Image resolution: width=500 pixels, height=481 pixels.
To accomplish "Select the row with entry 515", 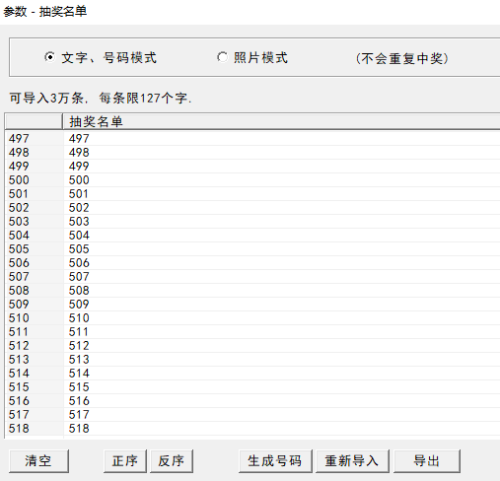I will tap(252, 387).
